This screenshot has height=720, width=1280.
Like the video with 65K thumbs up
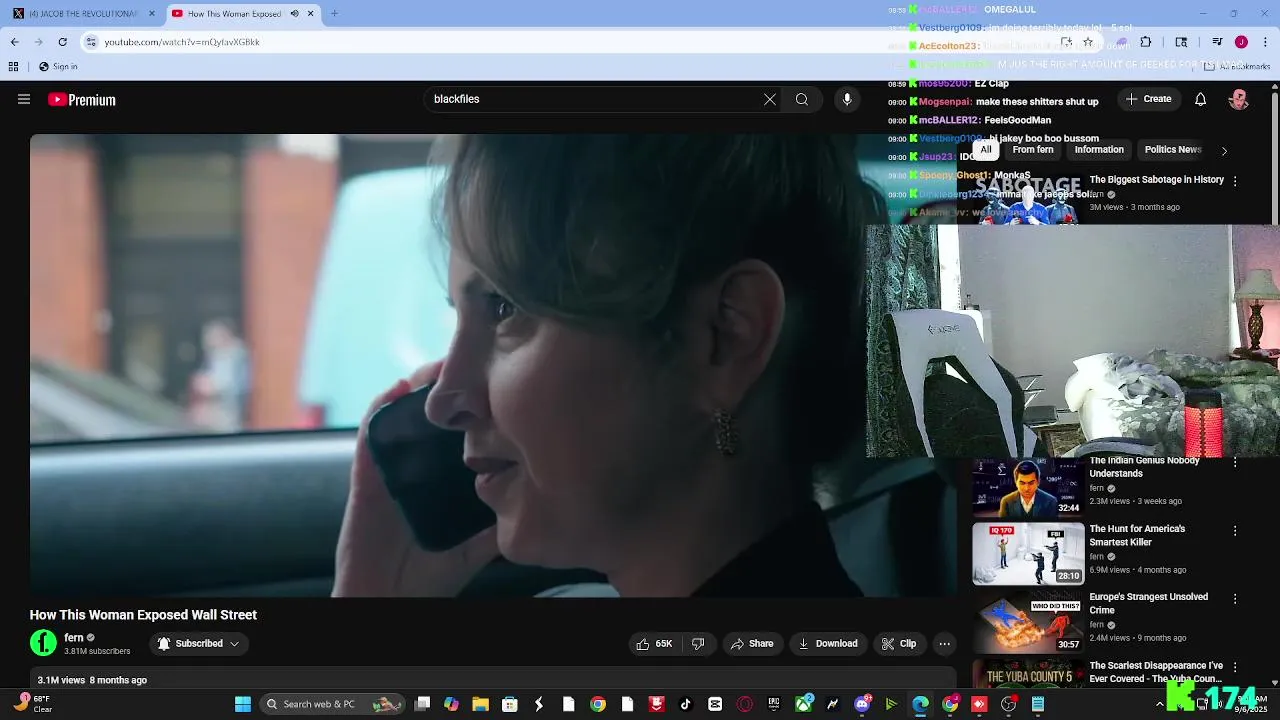(x=653, y=644)
